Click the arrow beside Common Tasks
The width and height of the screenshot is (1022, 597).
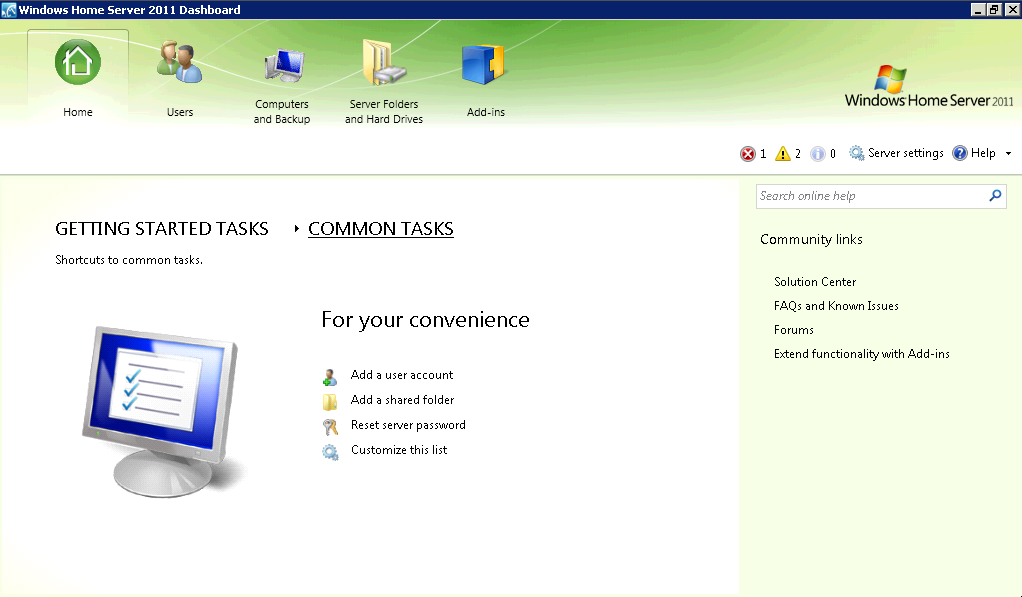(297, 229)
